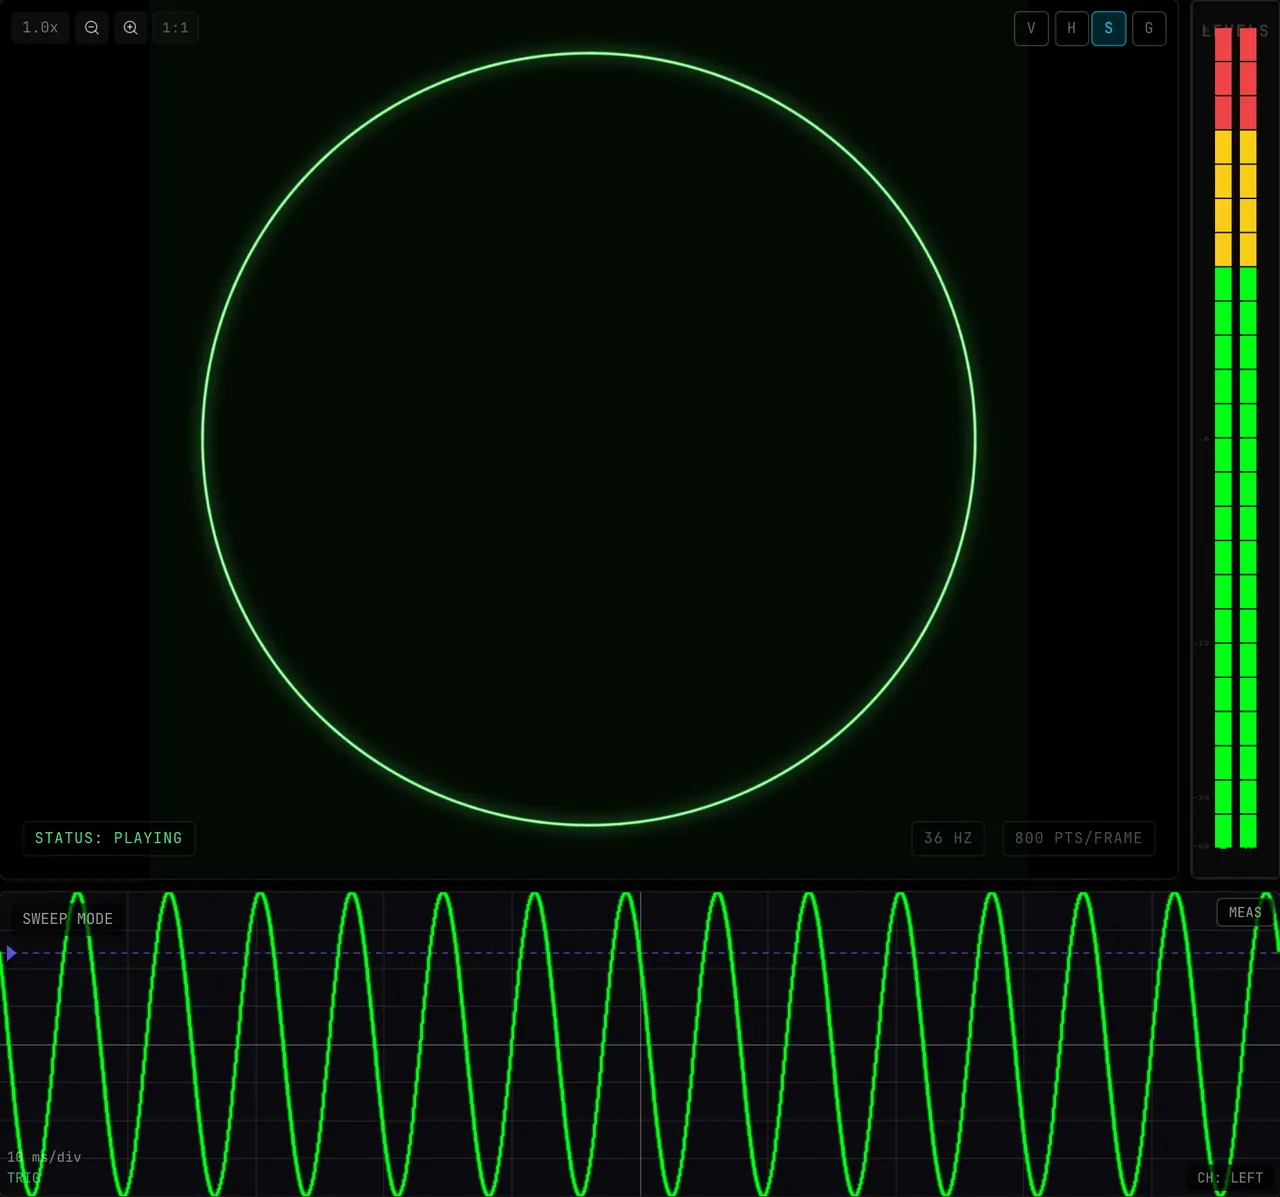Toggle the H display option
Image resolution: width=1280 pixels, height=1197 pixels.
point(1071,28)
